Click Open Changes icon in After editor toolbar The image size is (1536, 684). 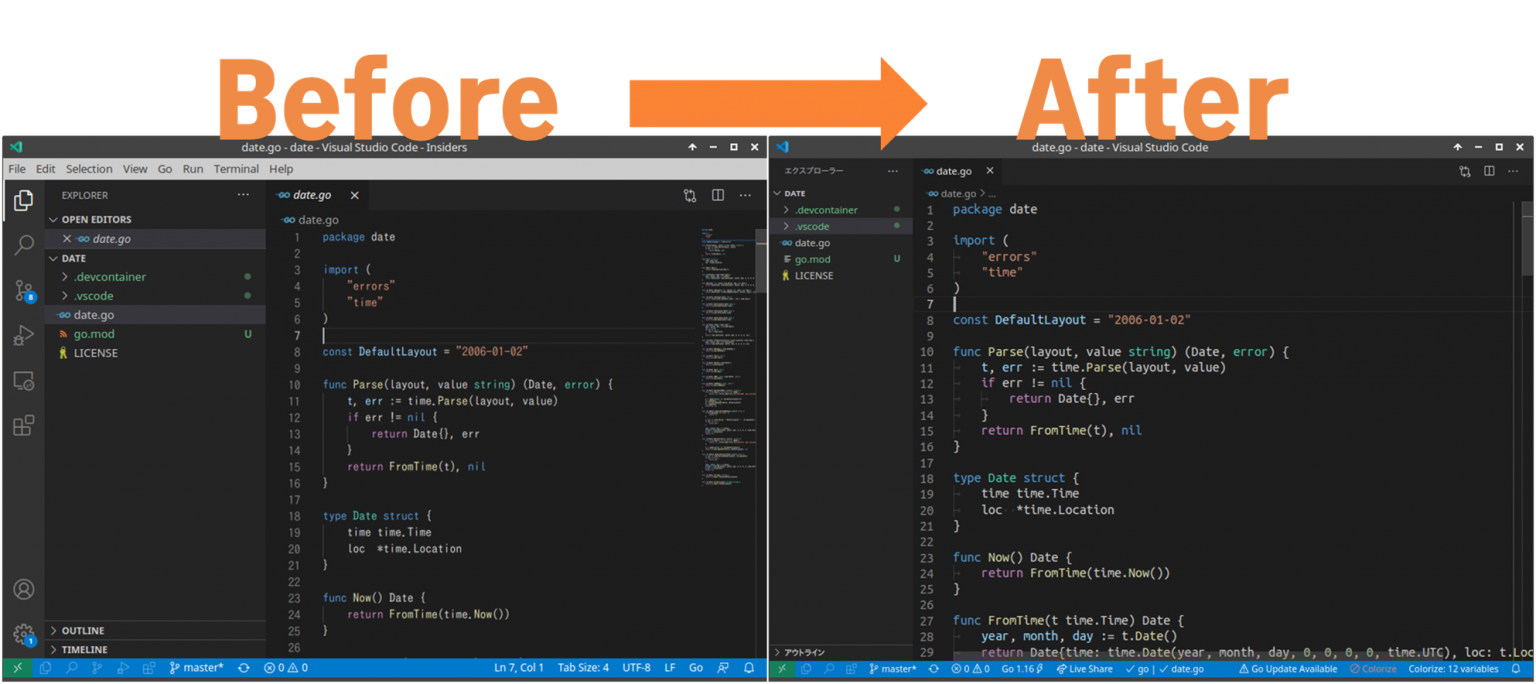pos(1465,171)
